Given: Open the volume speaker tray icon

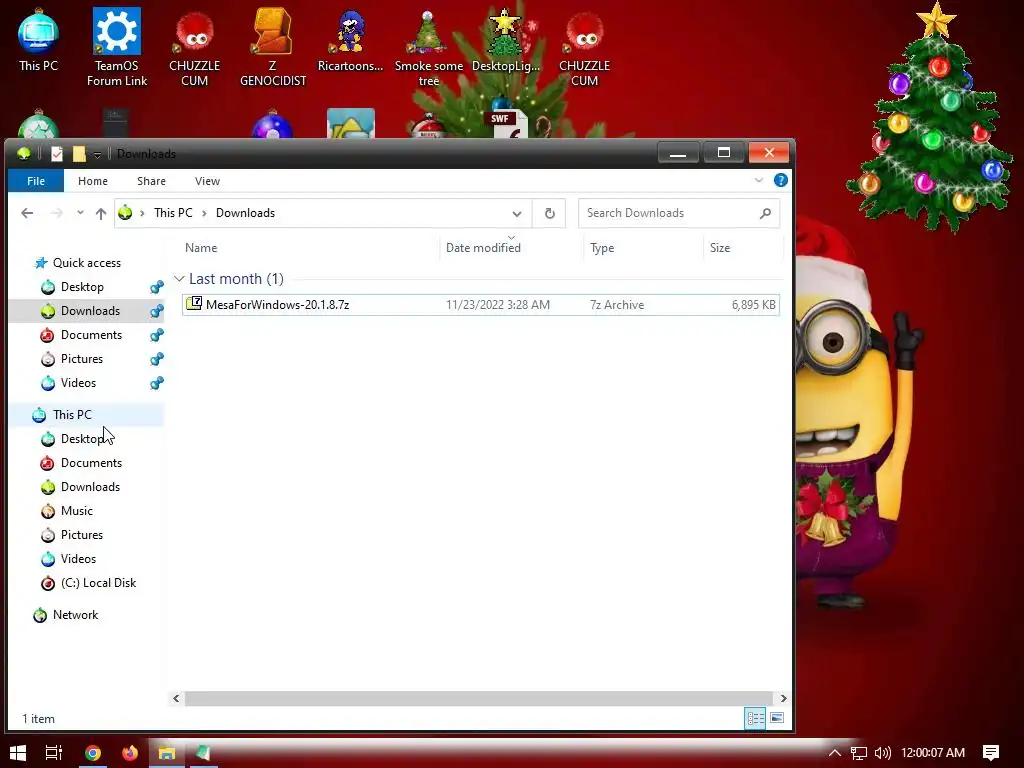Looking at the screenshot, I should point(883,753).
